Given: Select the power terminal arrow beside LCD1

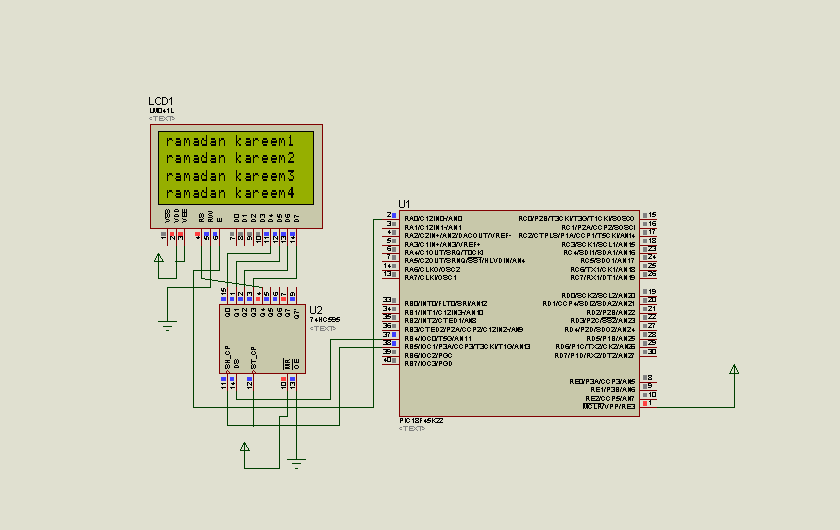Looking at the screenshot, I should [x=159, y=258].
